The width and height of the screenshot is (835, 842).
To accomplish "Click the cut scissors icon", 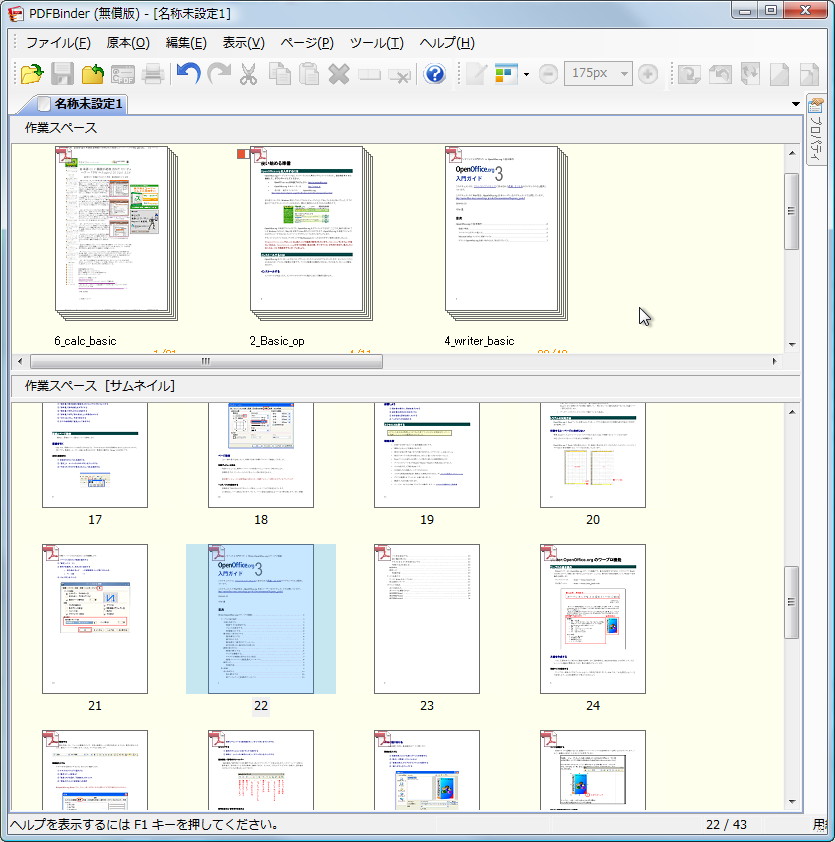I will click(248, 74).
